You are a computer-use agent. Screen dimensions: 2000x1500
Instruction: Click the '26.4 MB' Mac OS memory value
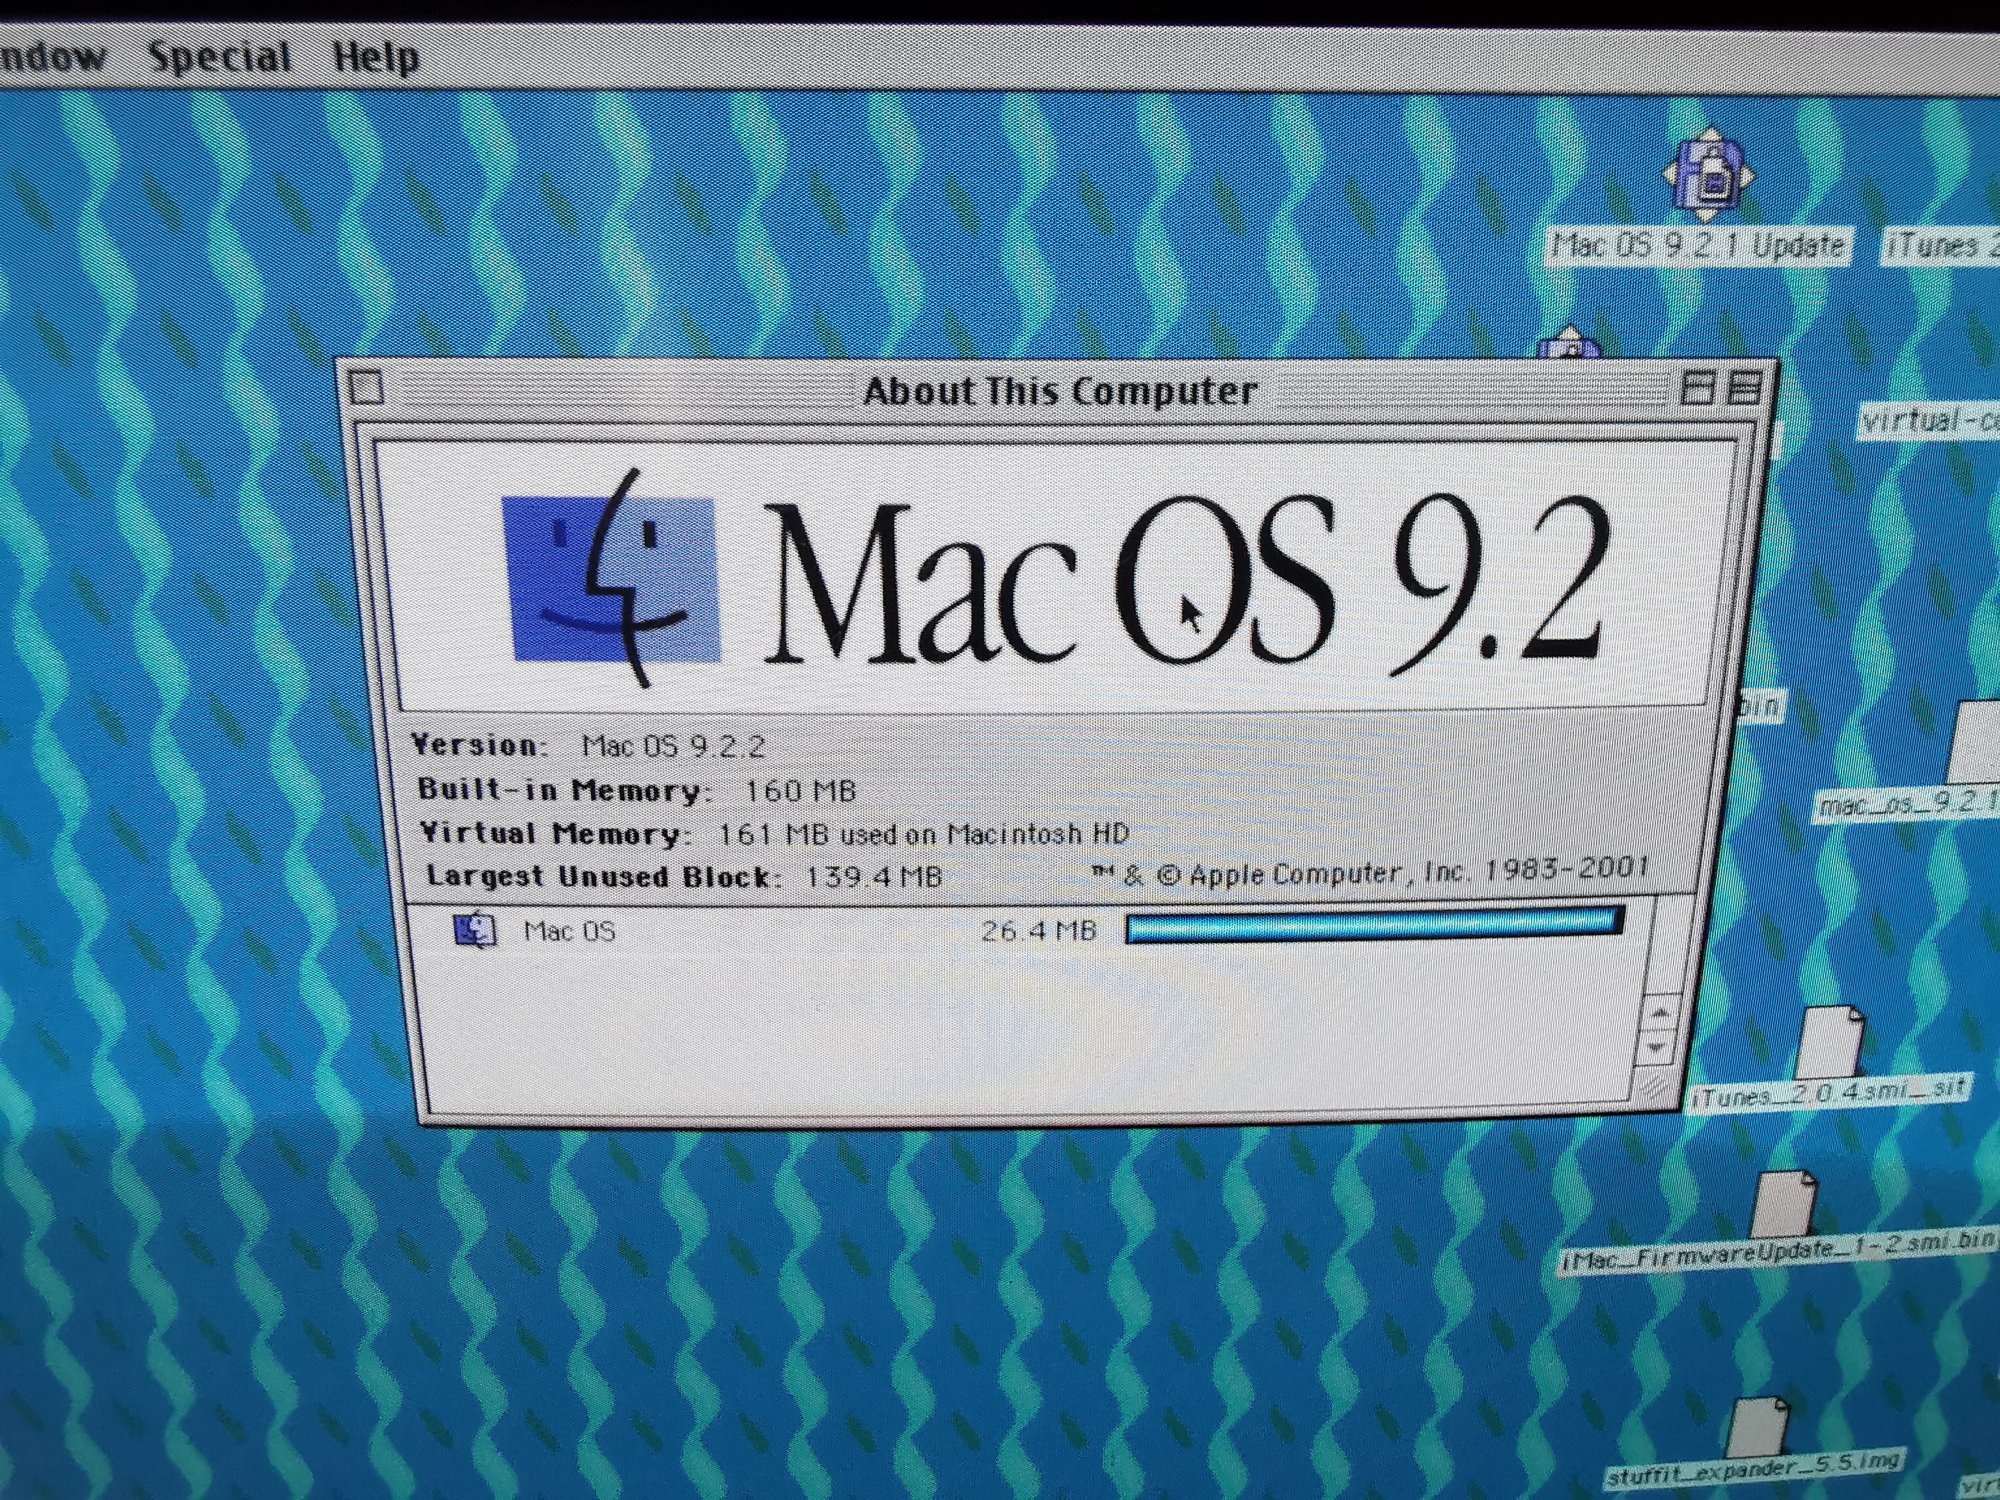[x=1038, y=931]
